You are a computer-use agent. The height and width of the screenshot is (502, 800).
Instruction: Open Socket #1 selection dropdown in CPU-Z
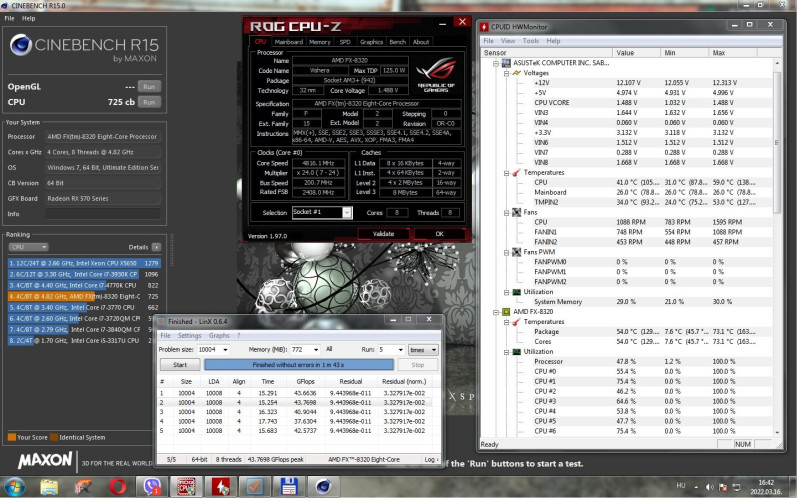pos(346,212)
